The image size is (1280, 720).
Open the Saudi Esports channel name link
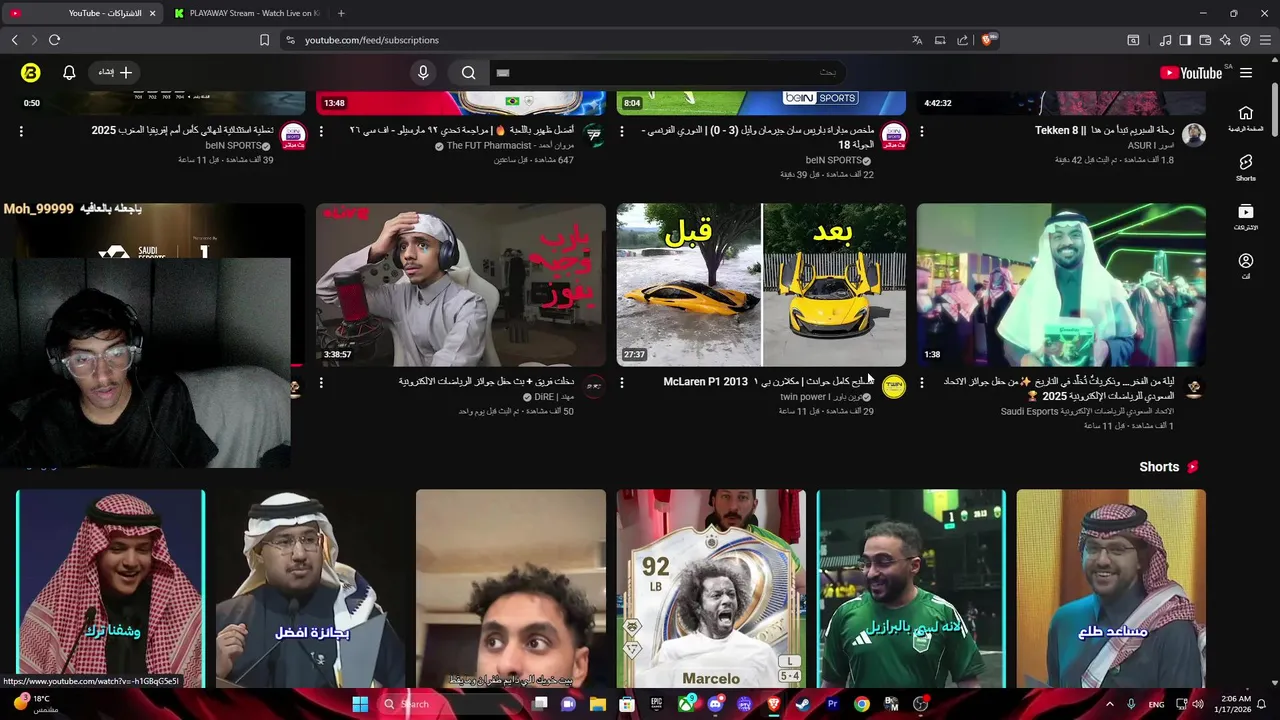click(1087, 411)
